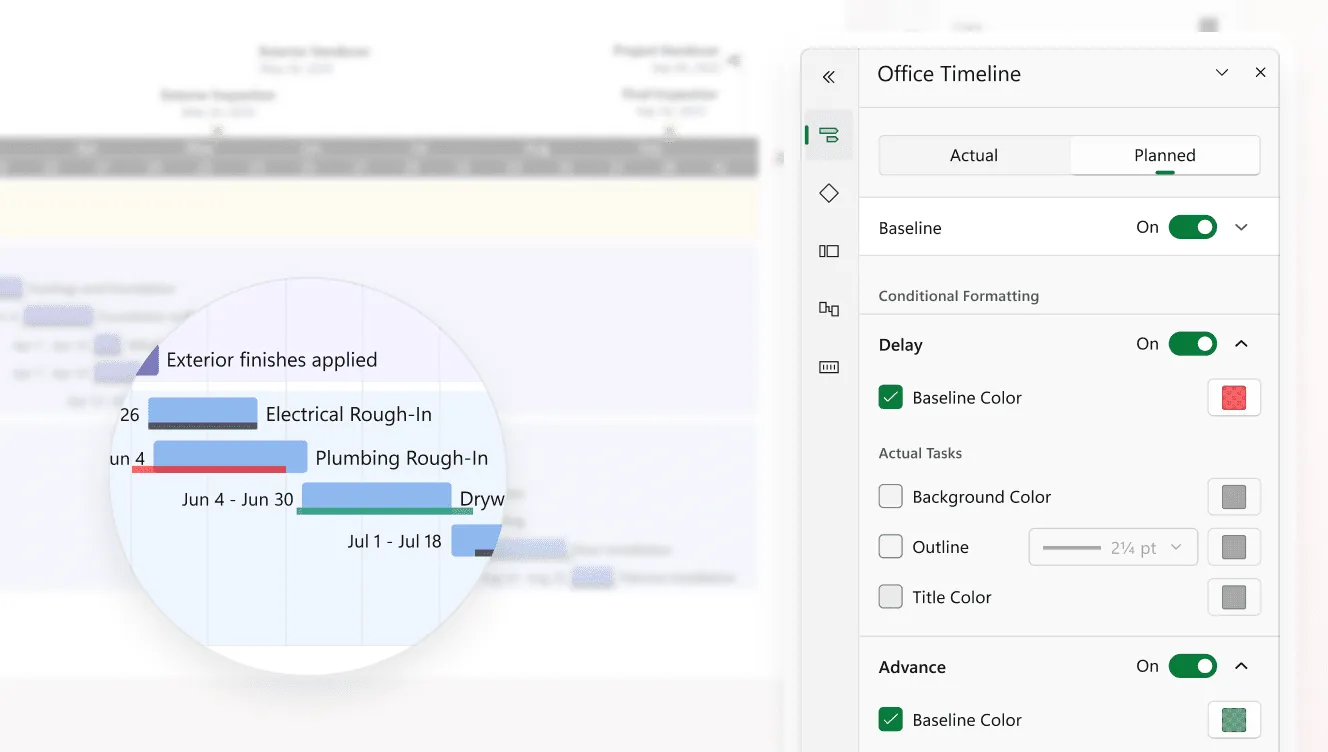Collapse the Delay section chevron
The width and height of the screenshot is (1328, 752).
point(1241,344)
